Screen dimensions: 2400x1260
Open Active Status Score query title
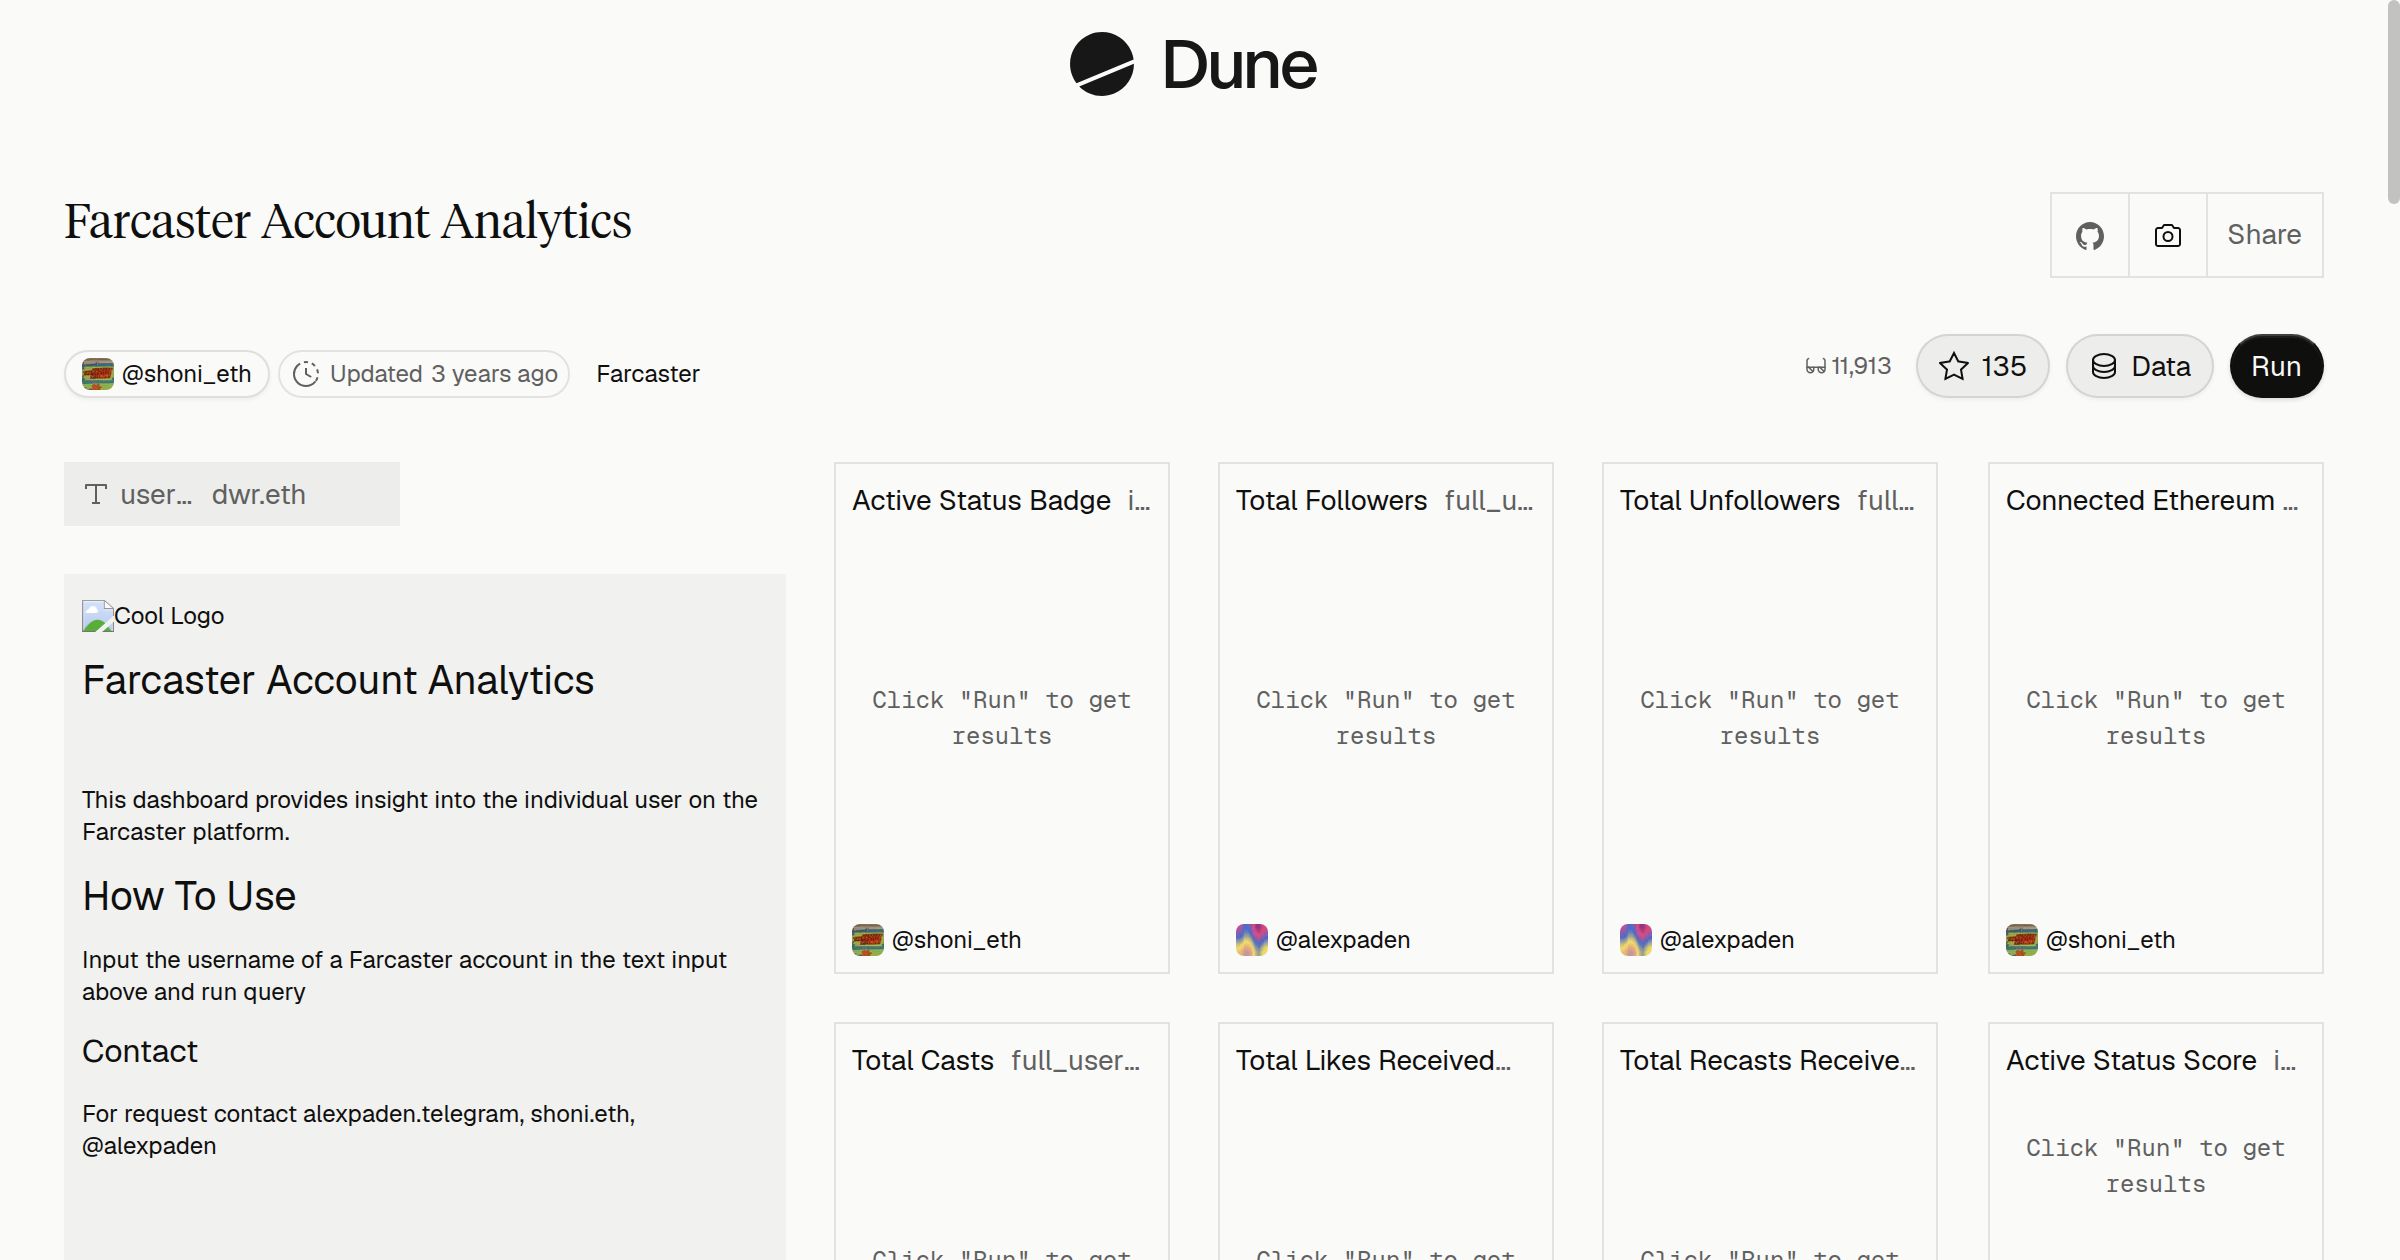(2131, 1060)
